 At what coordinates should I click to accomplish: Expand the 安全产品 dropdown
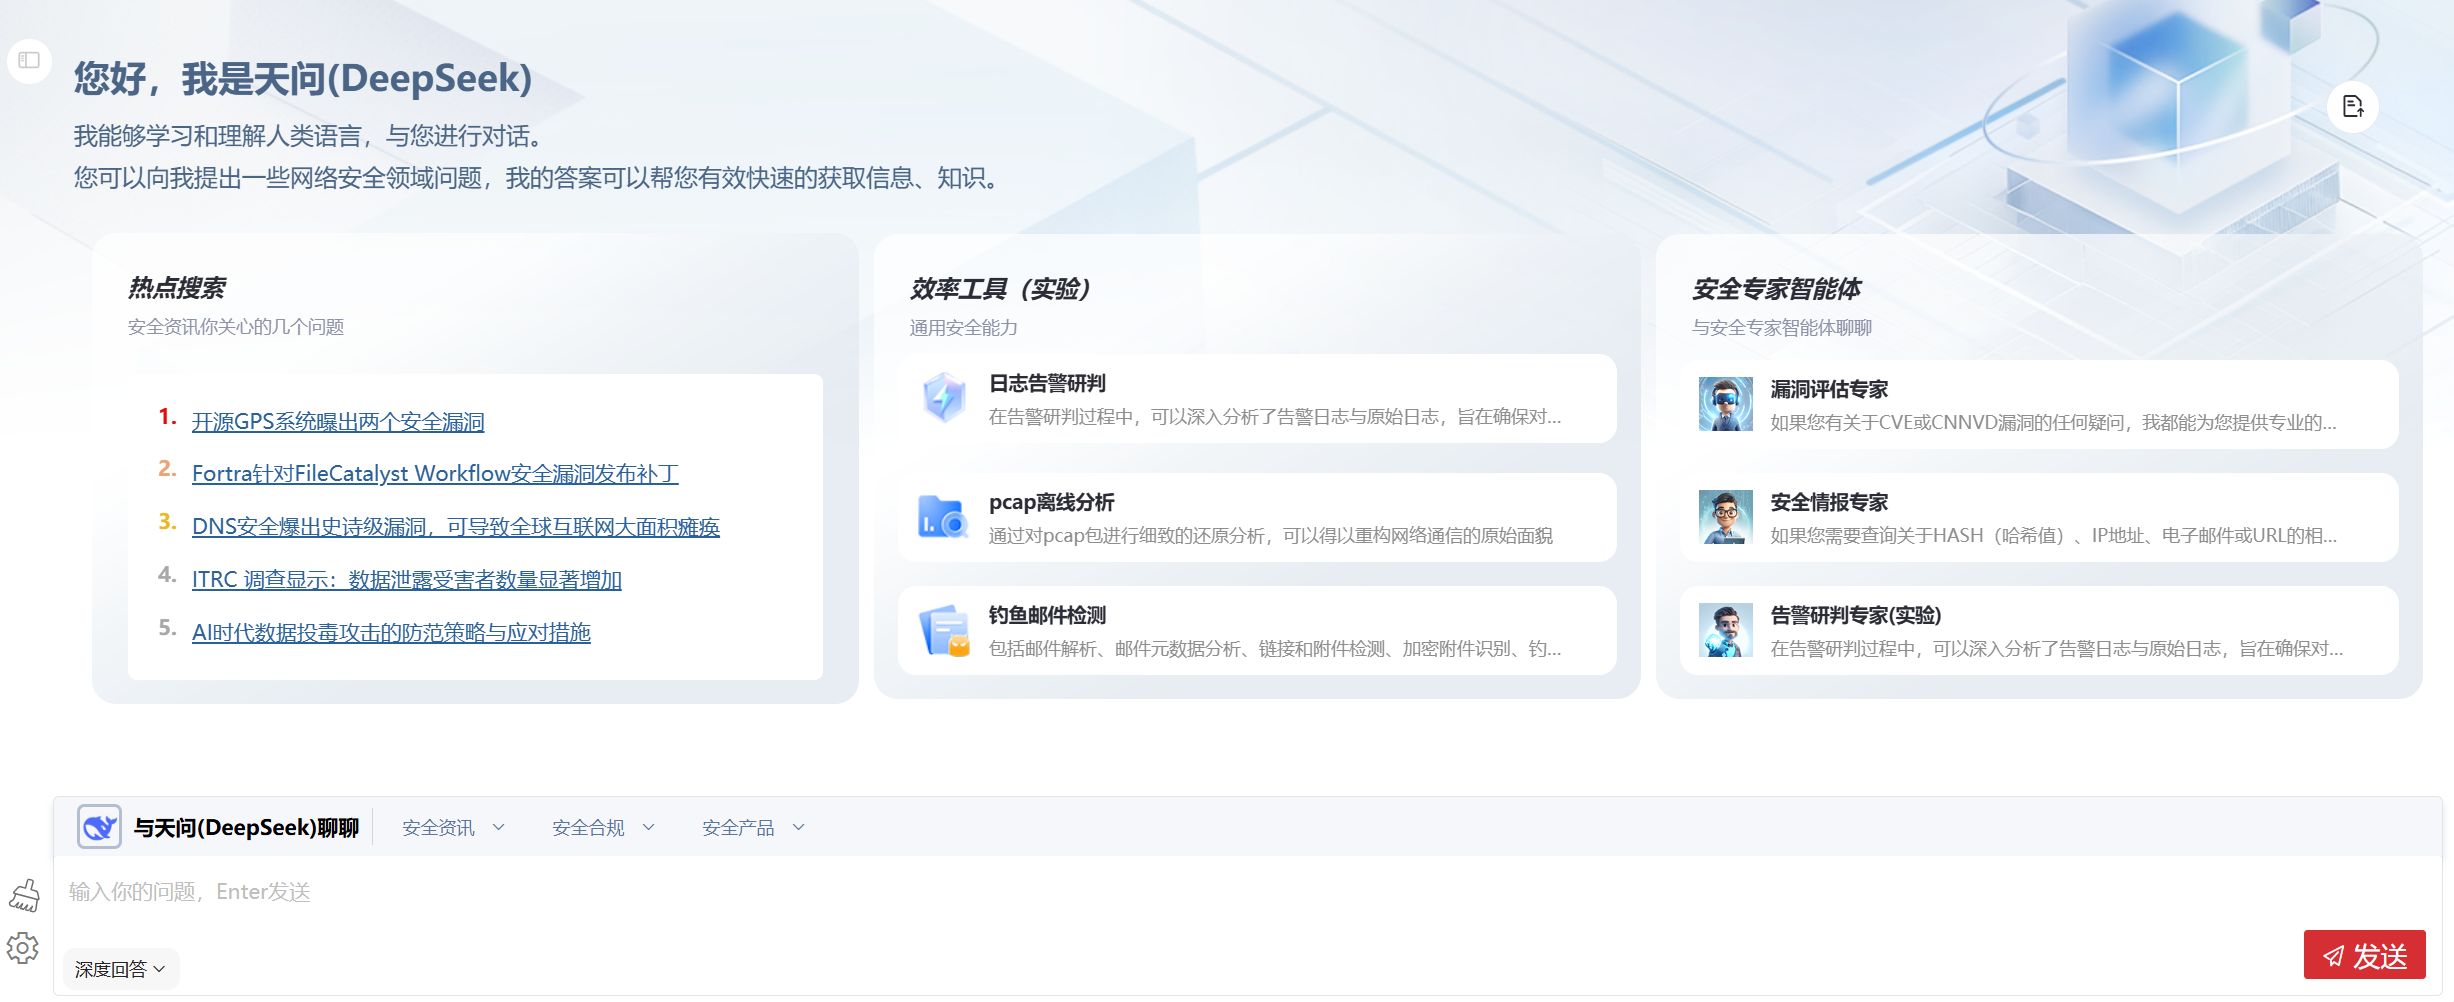[x=753, y=828]
